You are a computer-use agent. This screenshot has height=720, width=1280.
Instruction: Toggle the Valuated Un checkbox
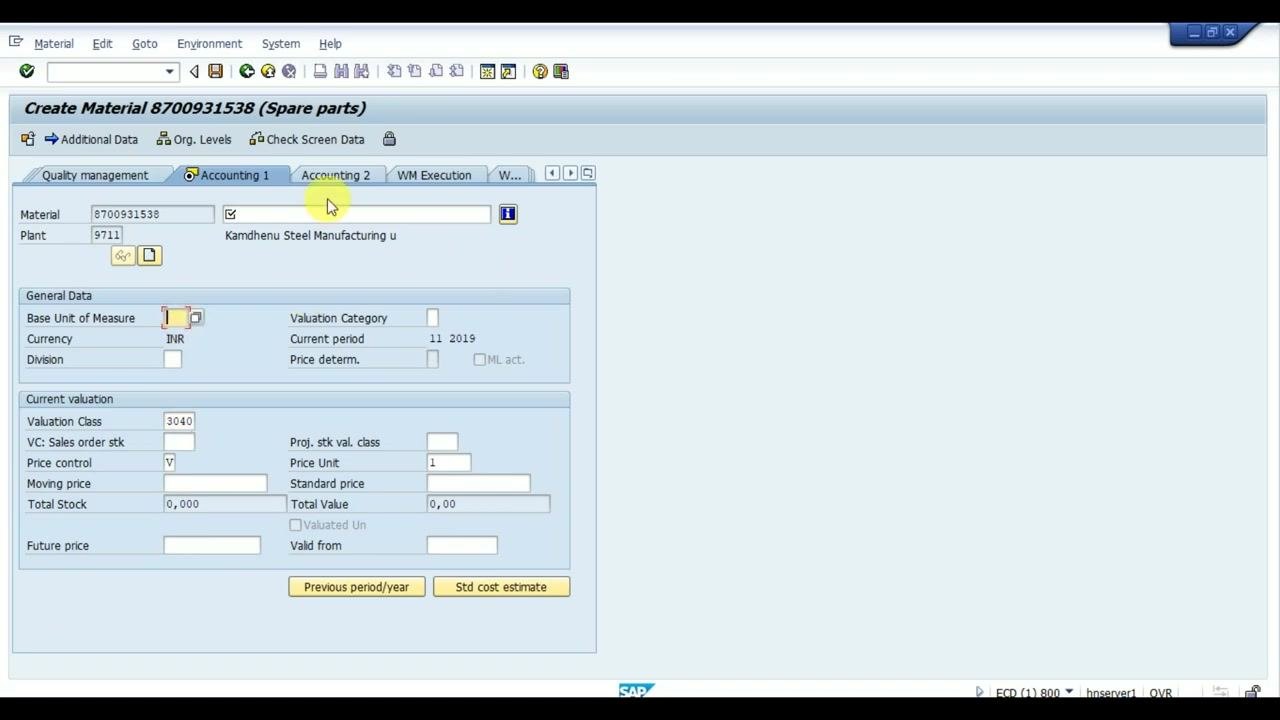point(296,525)
